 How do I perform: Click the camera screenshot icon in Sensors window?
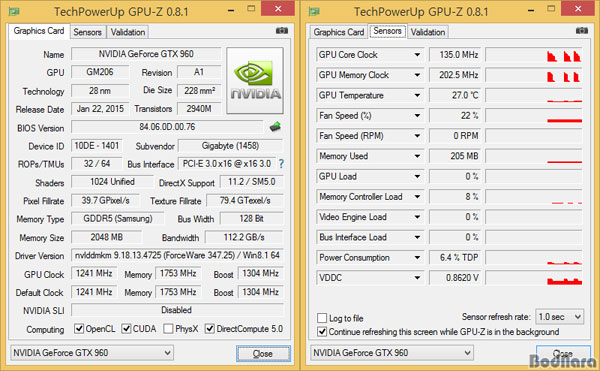coord(582,31)
